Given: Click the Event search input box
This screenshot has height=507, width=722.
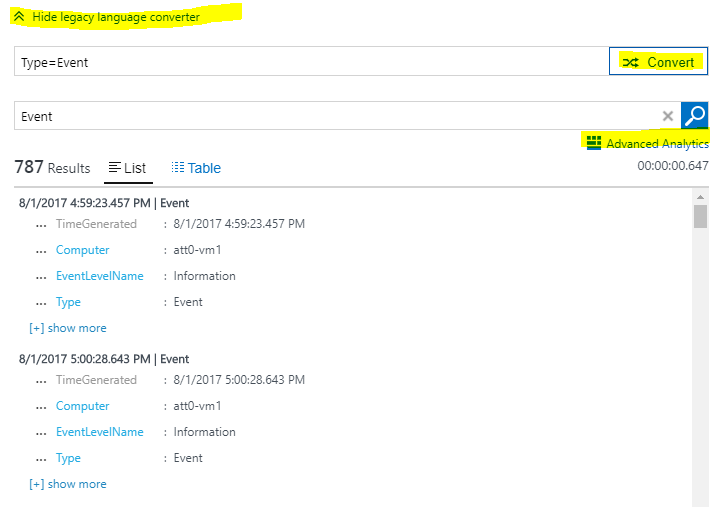Looking at the screenshot, I should point(335,116).
